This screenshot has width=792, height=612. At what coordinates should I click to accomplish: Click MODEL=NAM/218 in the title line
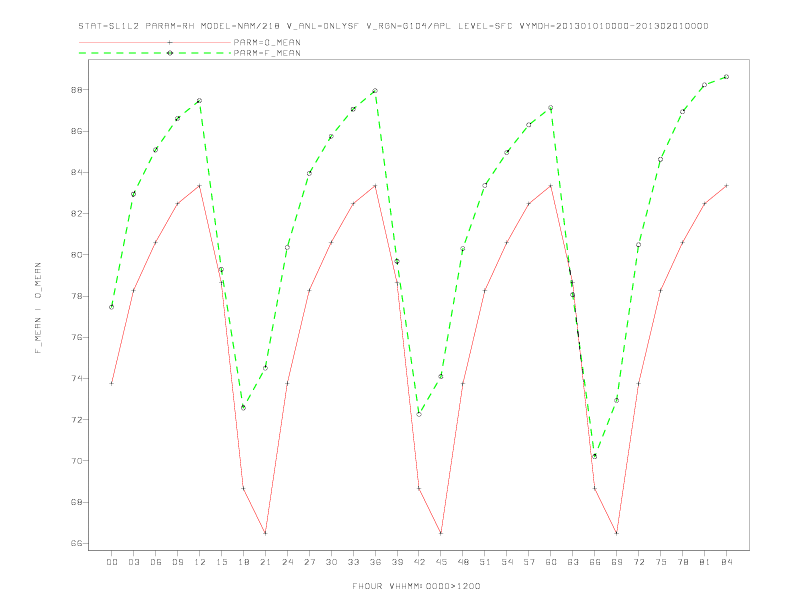240,26
